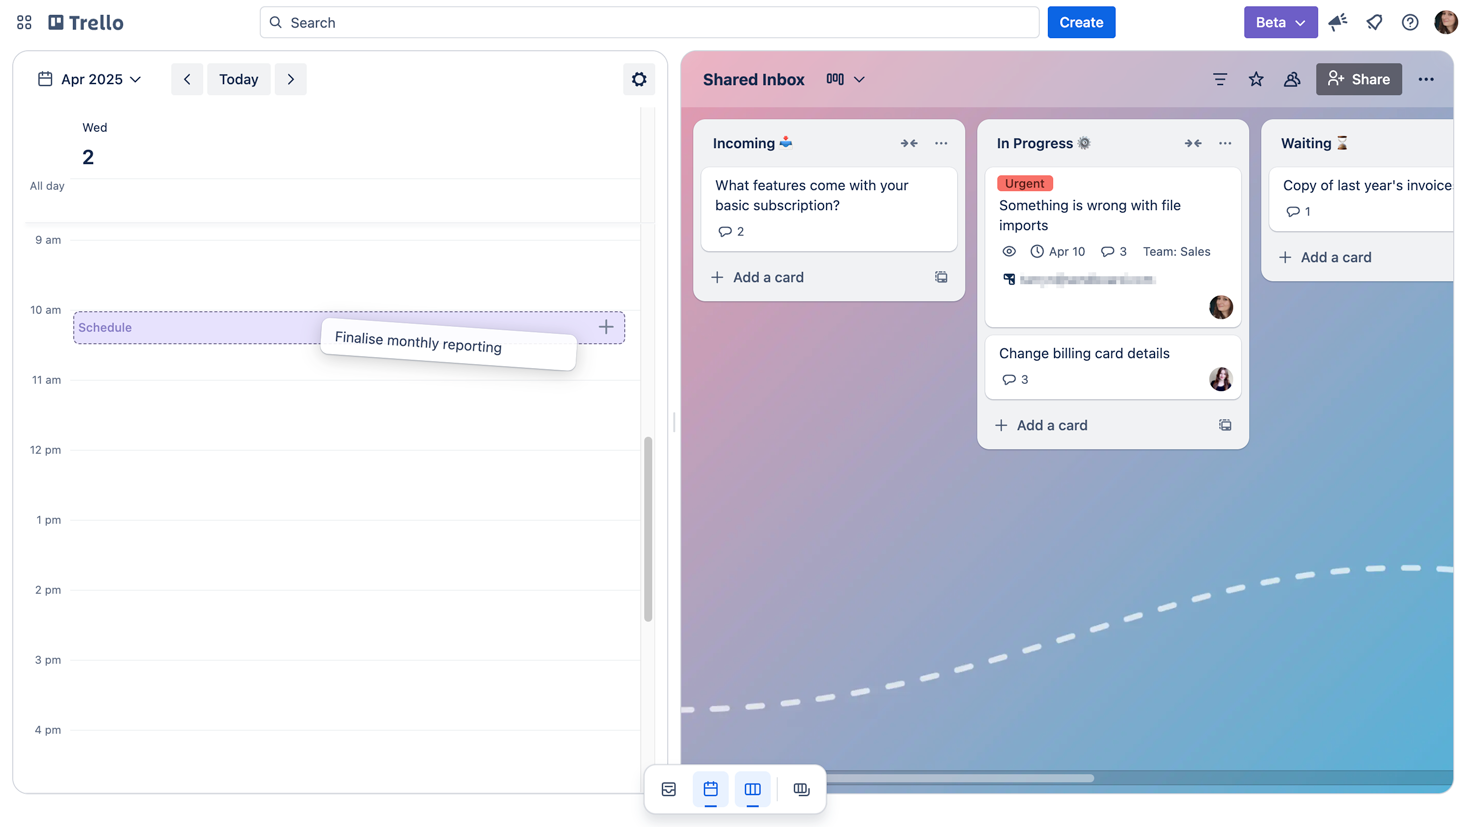
Task: Open board filters on Shared Inbox
Action: [1219, 79]
